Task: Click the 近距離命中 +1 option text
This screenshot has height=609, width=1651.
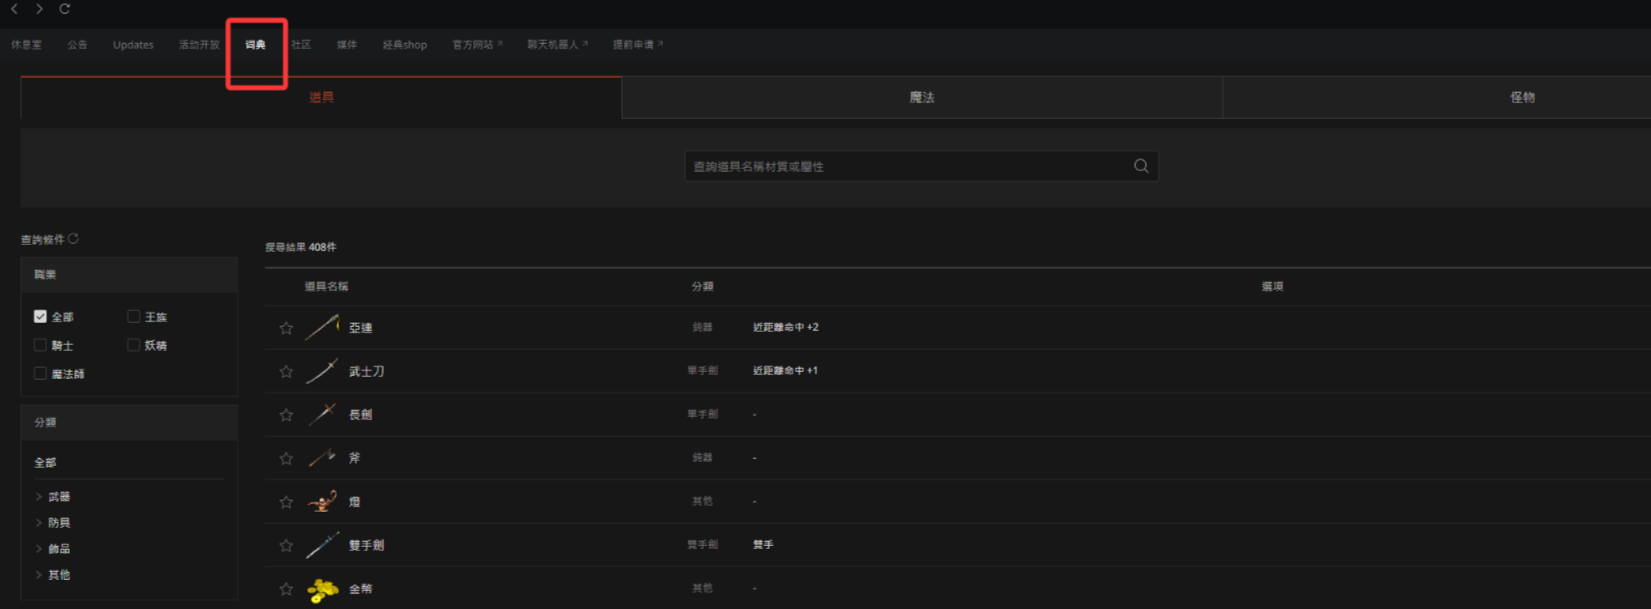Action: (x=785, y=370)
